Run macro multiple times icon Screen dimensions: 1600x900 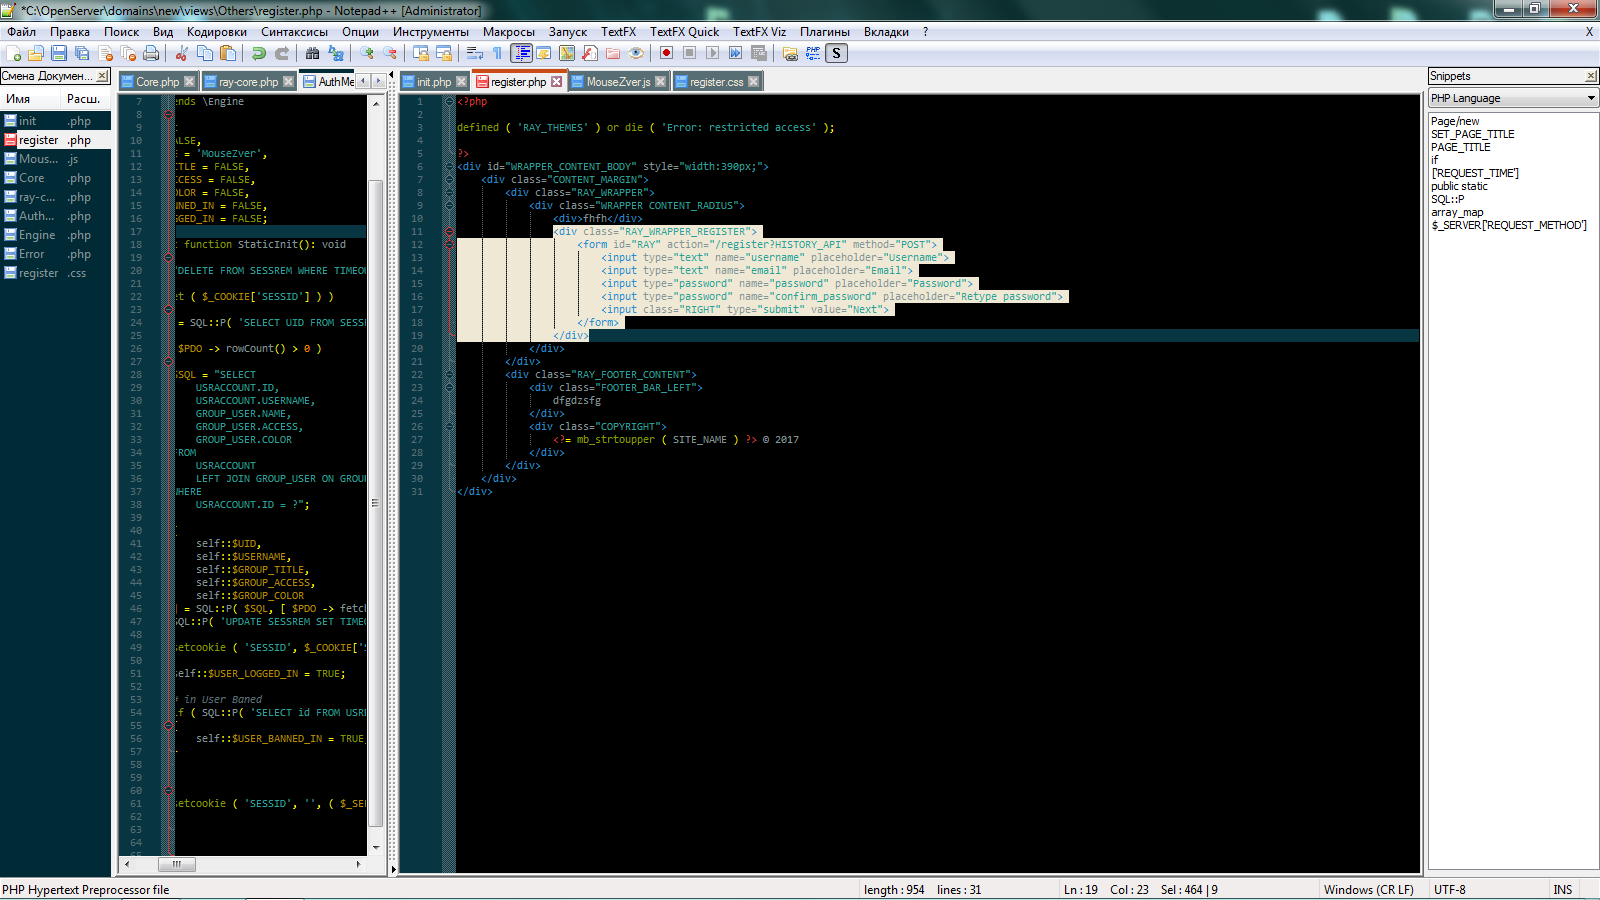736,53
